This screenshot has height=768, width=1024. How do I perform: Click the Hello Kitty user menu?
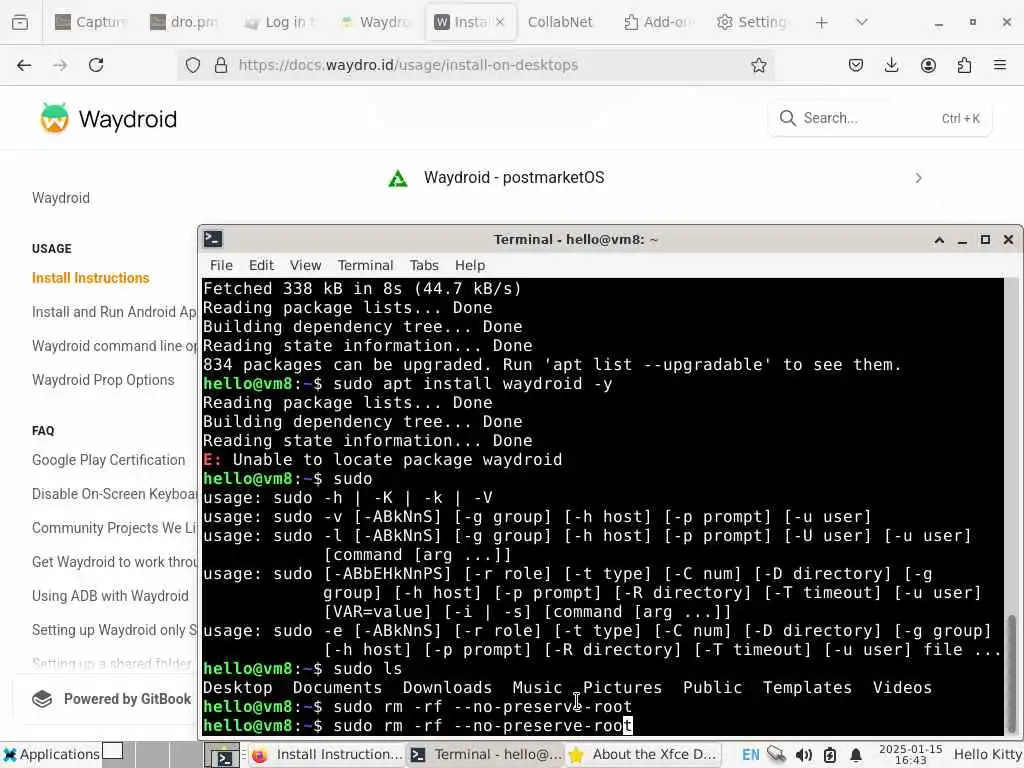pos(987,754)
